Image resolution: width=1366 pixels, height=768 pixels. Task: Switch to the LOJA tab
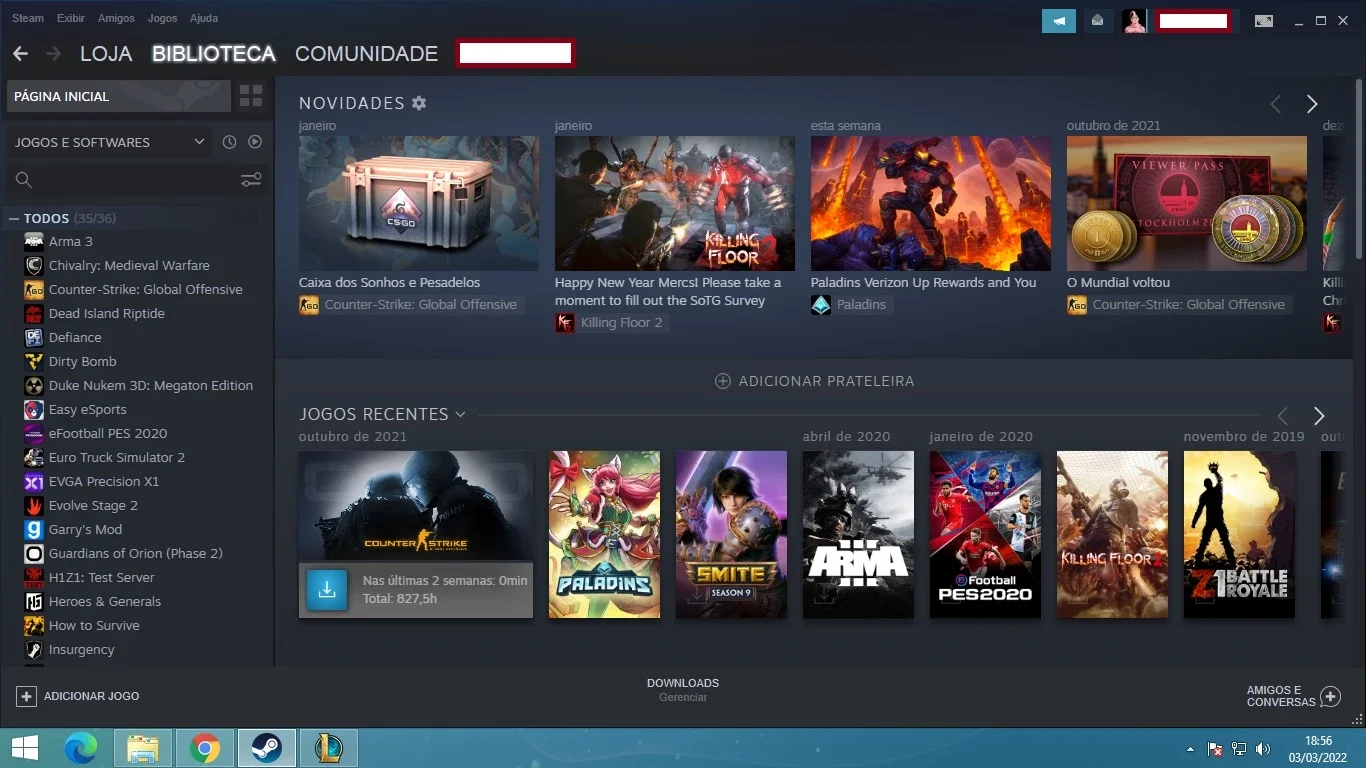106,54
